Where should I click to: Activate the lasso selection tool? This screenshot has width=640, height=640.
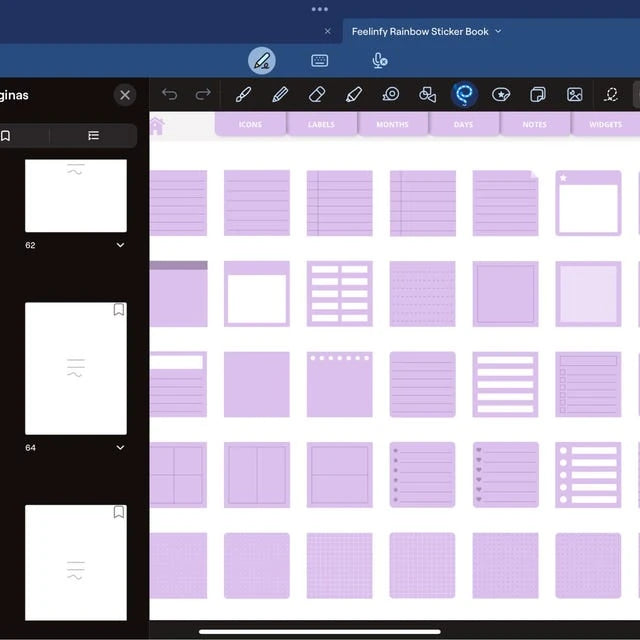(464, 94)
